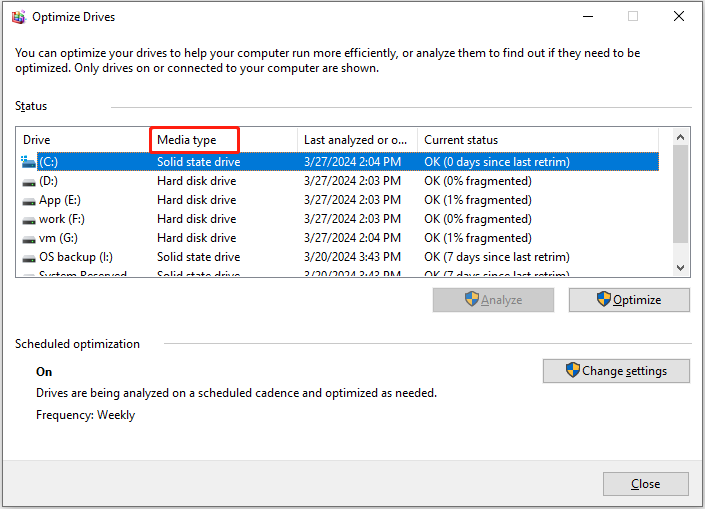The image size is (705, 509).
Task: Click the D: drive icon
Action: pos(29,182)
